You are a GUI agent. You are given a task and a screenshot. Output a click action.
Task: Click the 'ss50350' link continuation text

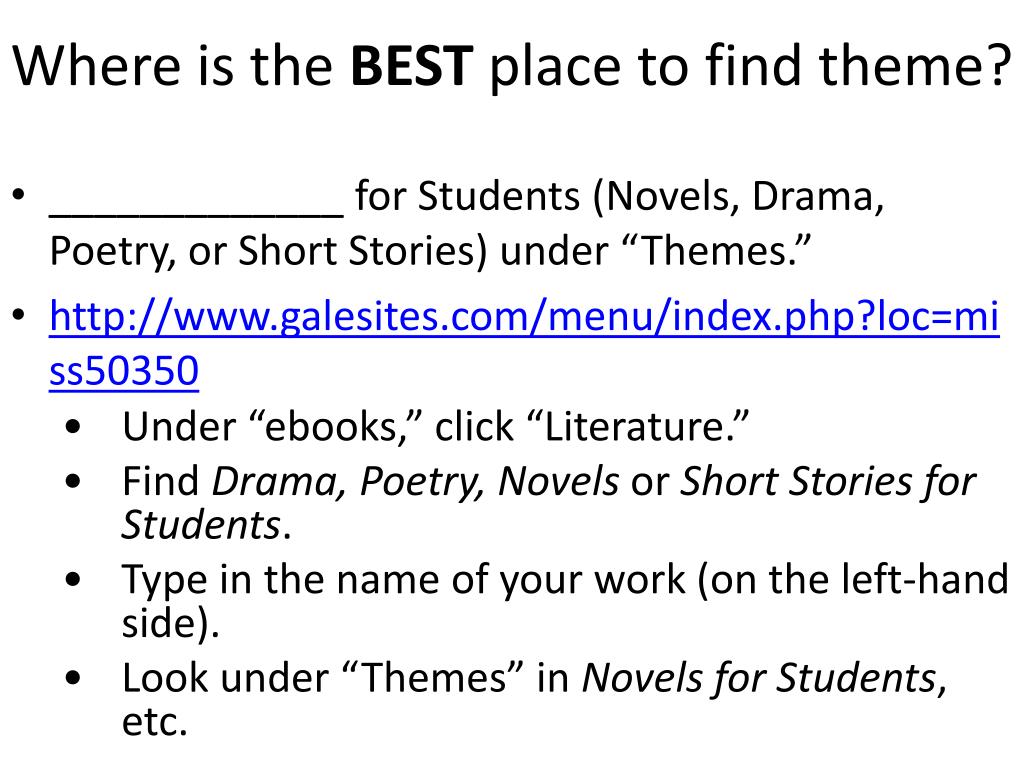(x=124, y=371)
